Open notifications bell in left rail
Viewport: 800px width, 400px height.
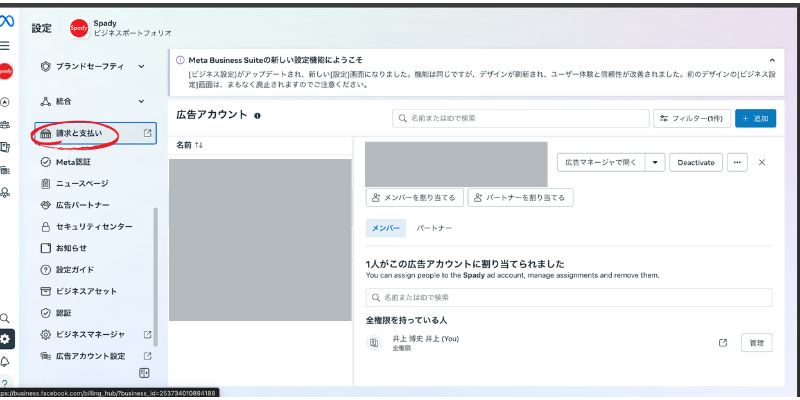(x=5, y=361)
